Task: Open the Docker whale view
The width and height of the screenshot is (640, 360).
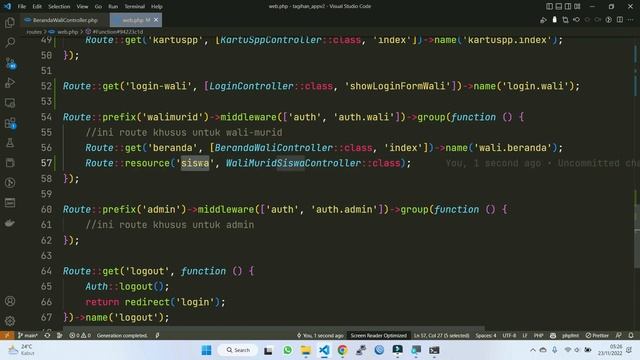Action: pos(10,222)
